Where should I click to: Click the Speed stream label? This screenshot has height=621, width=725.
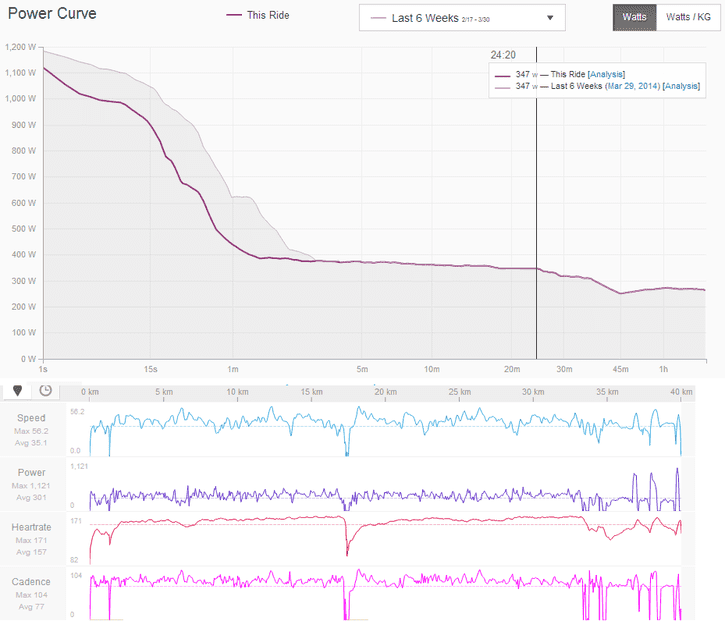pyautogui.click(x=31, y=418)
